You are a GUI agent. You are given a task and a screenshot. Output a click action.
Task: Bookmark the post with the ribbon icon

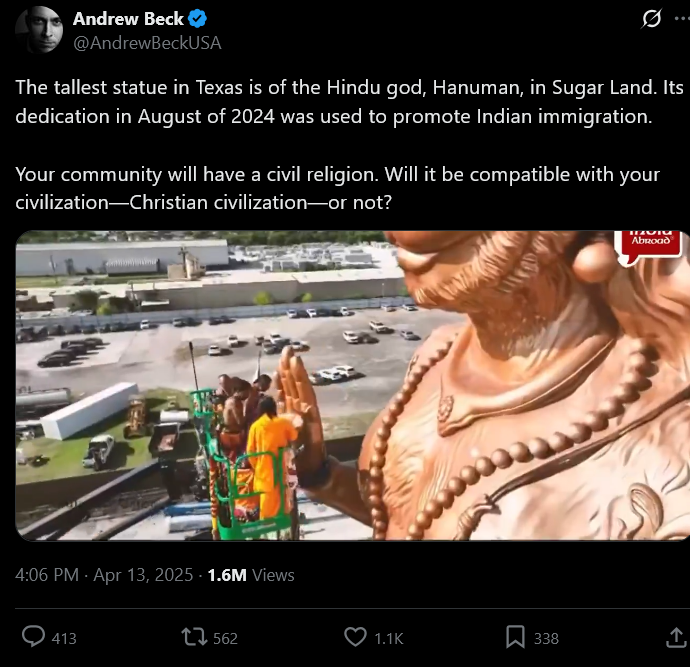pyautogui.click(x=515, y=637)
